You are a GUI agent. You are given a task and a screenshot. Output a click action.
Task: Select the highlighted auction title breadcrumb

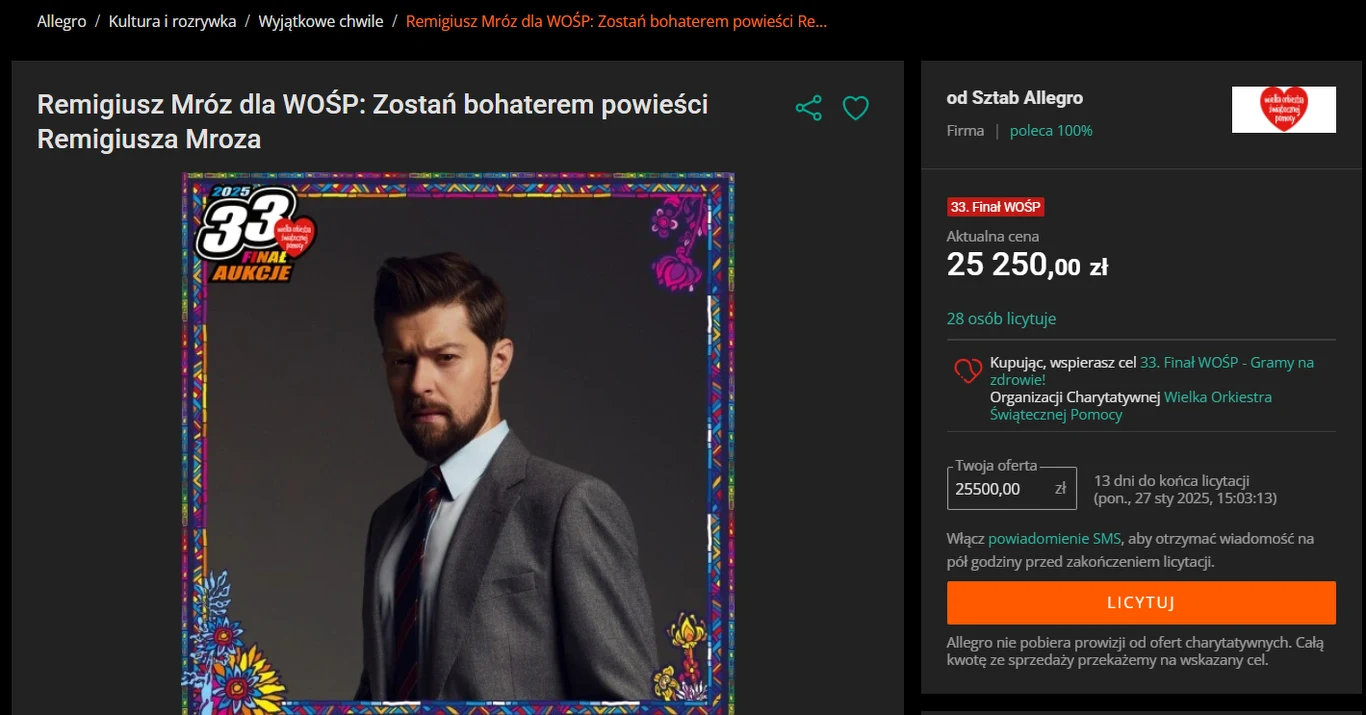(613, 20)
